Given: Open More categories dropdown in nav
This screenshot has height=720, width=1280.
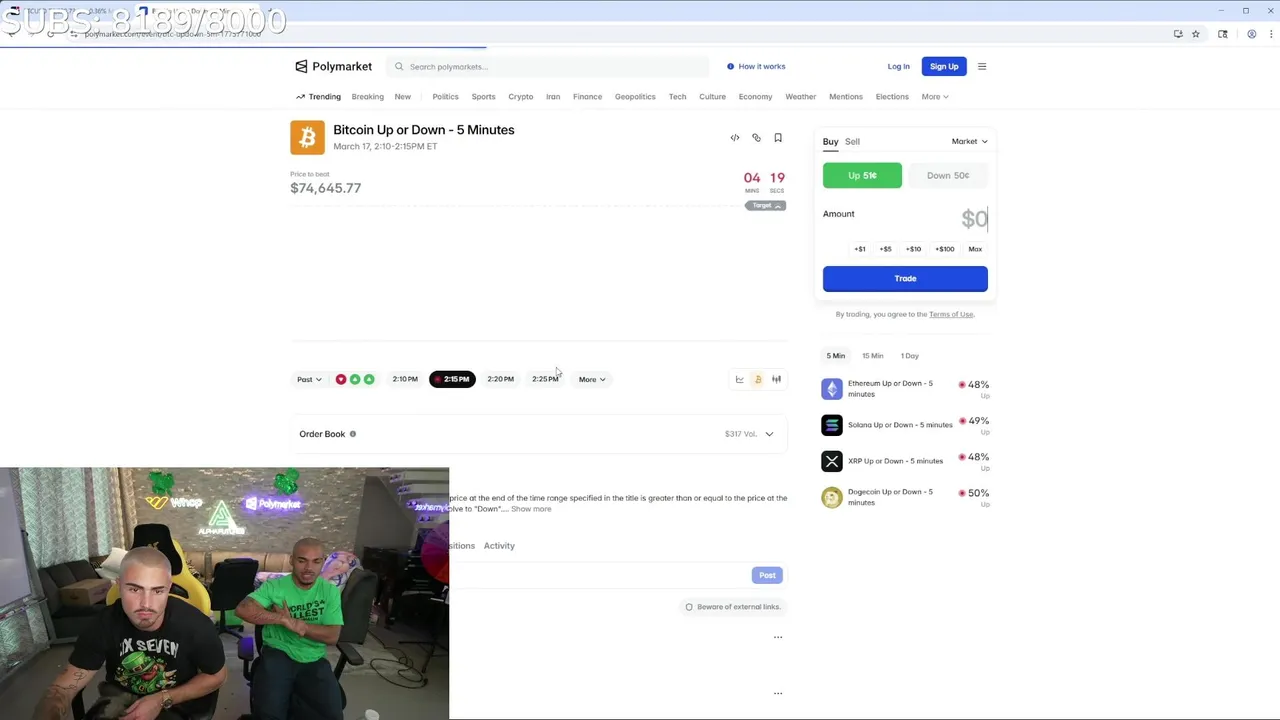Looking at the screenshot, I should click(x=935, y=97).
